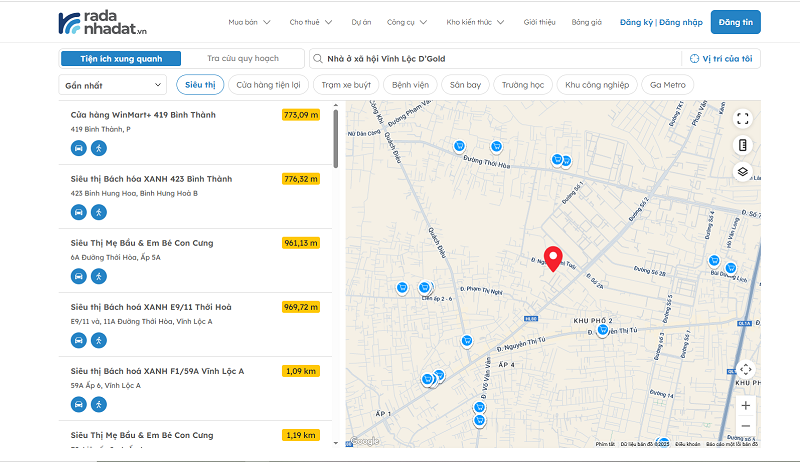Click car icon for WinMart+ 419 Bình Thành
800x462 pixels.
click(x=79, y=148)
